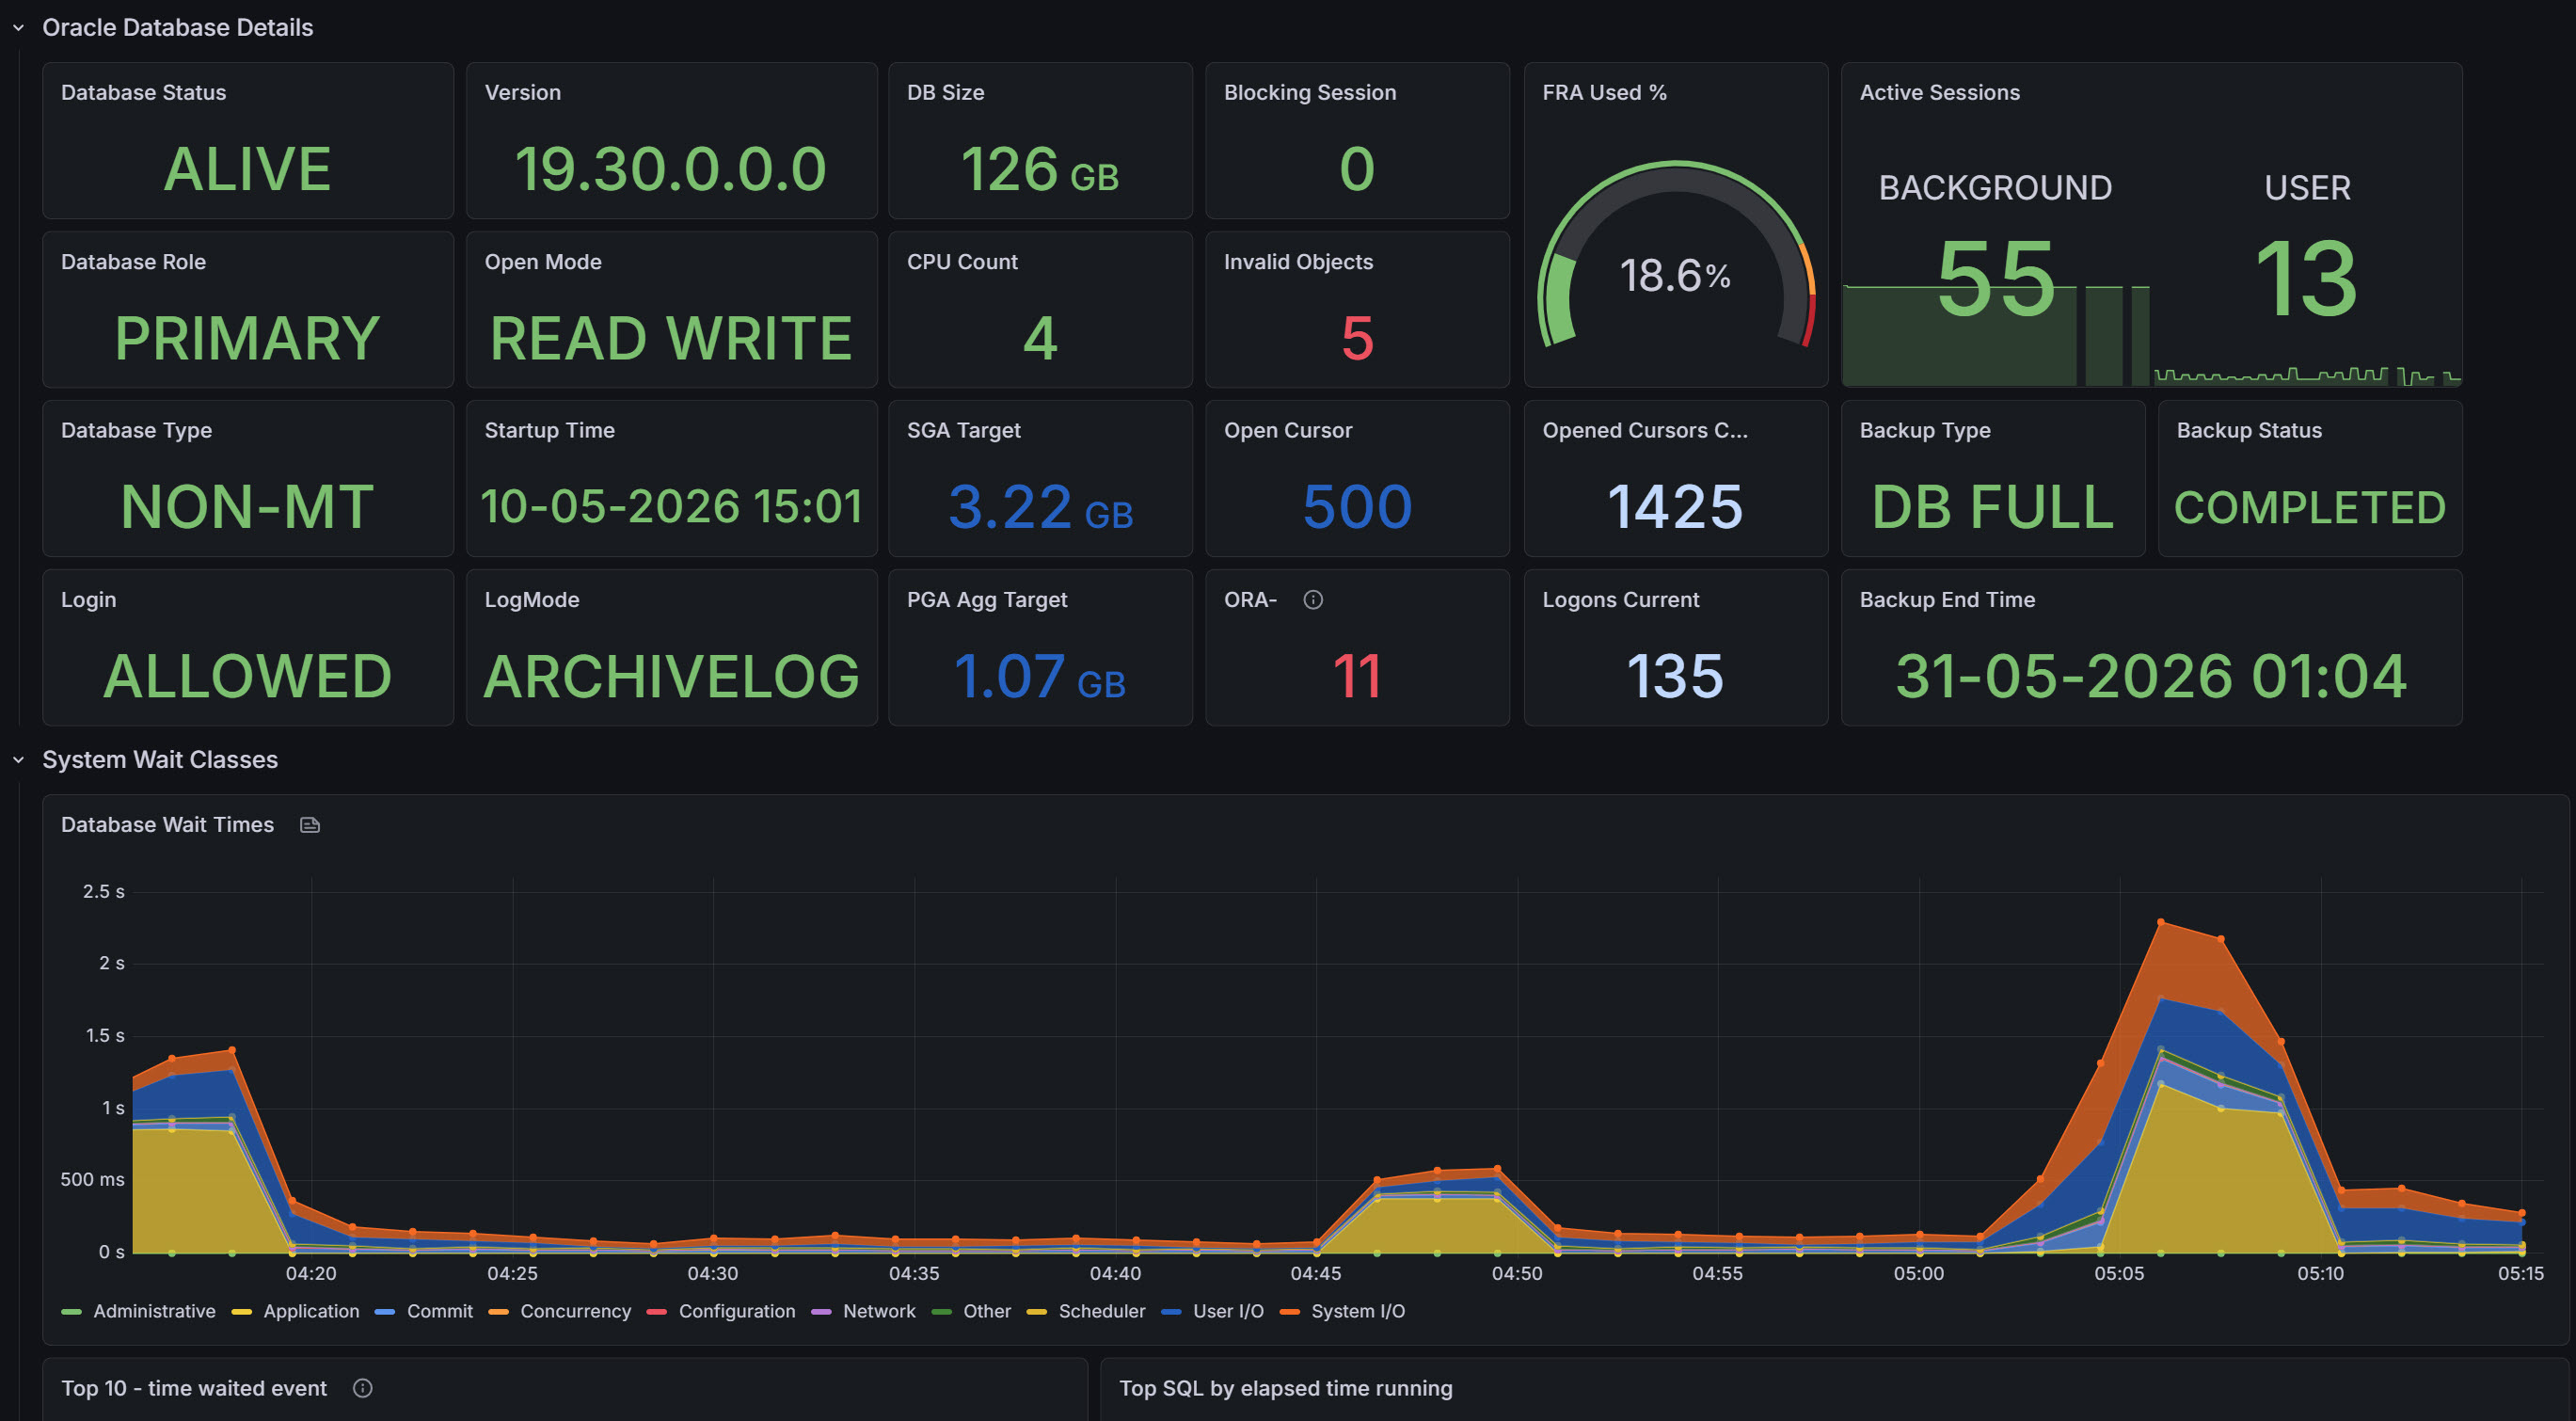Click the Startup Time value 10-05-2026 15:01
This screenshot has width=2576, height=1421.
pos(671,506)
